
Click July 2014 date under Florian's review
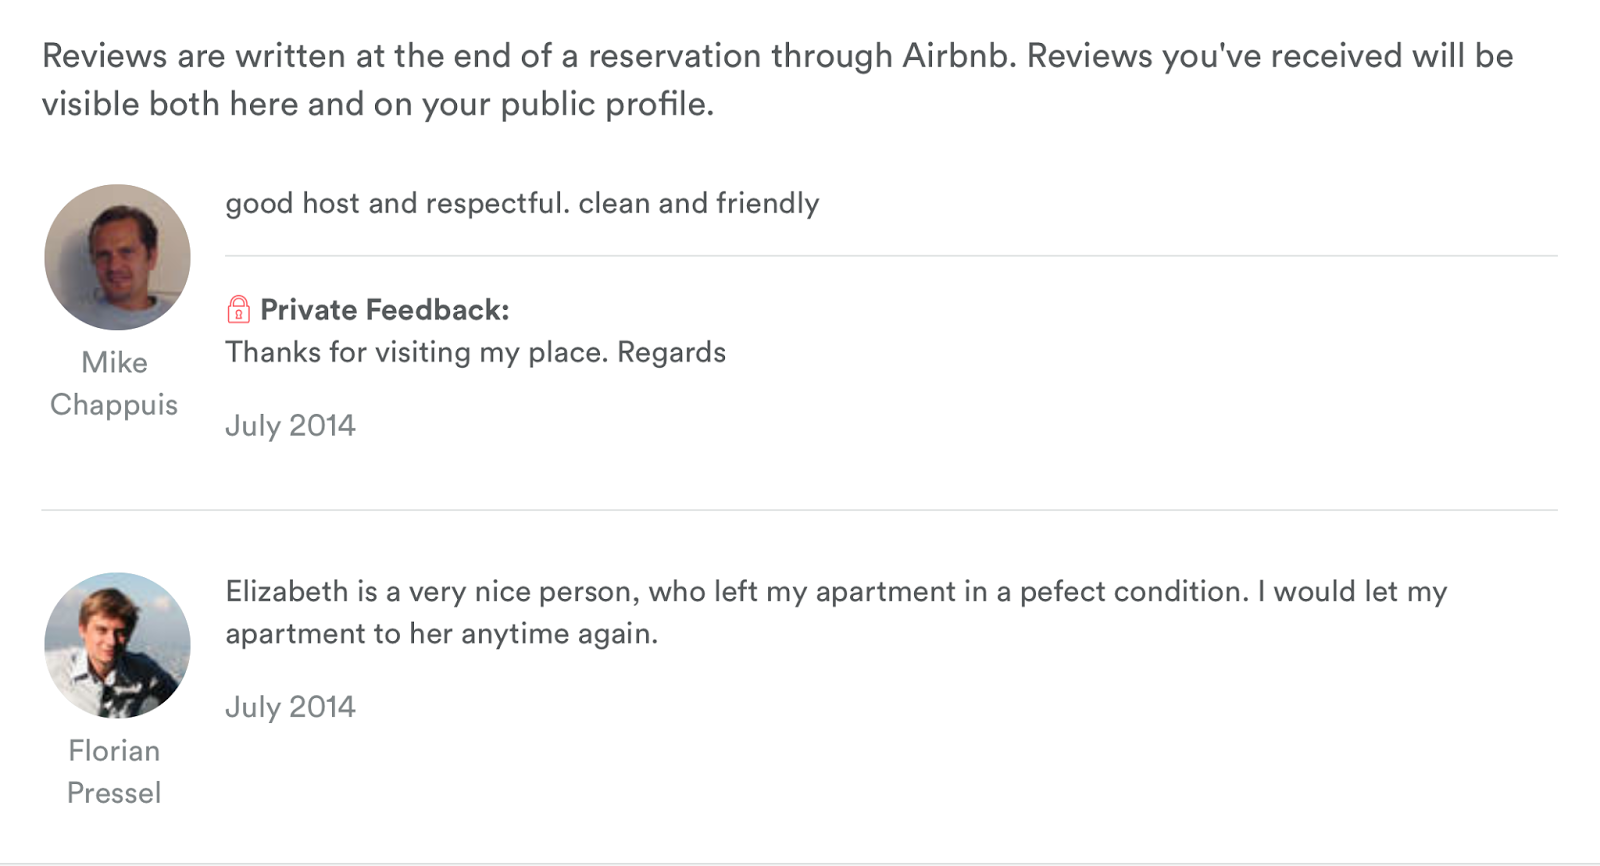[x=290, y=707]
